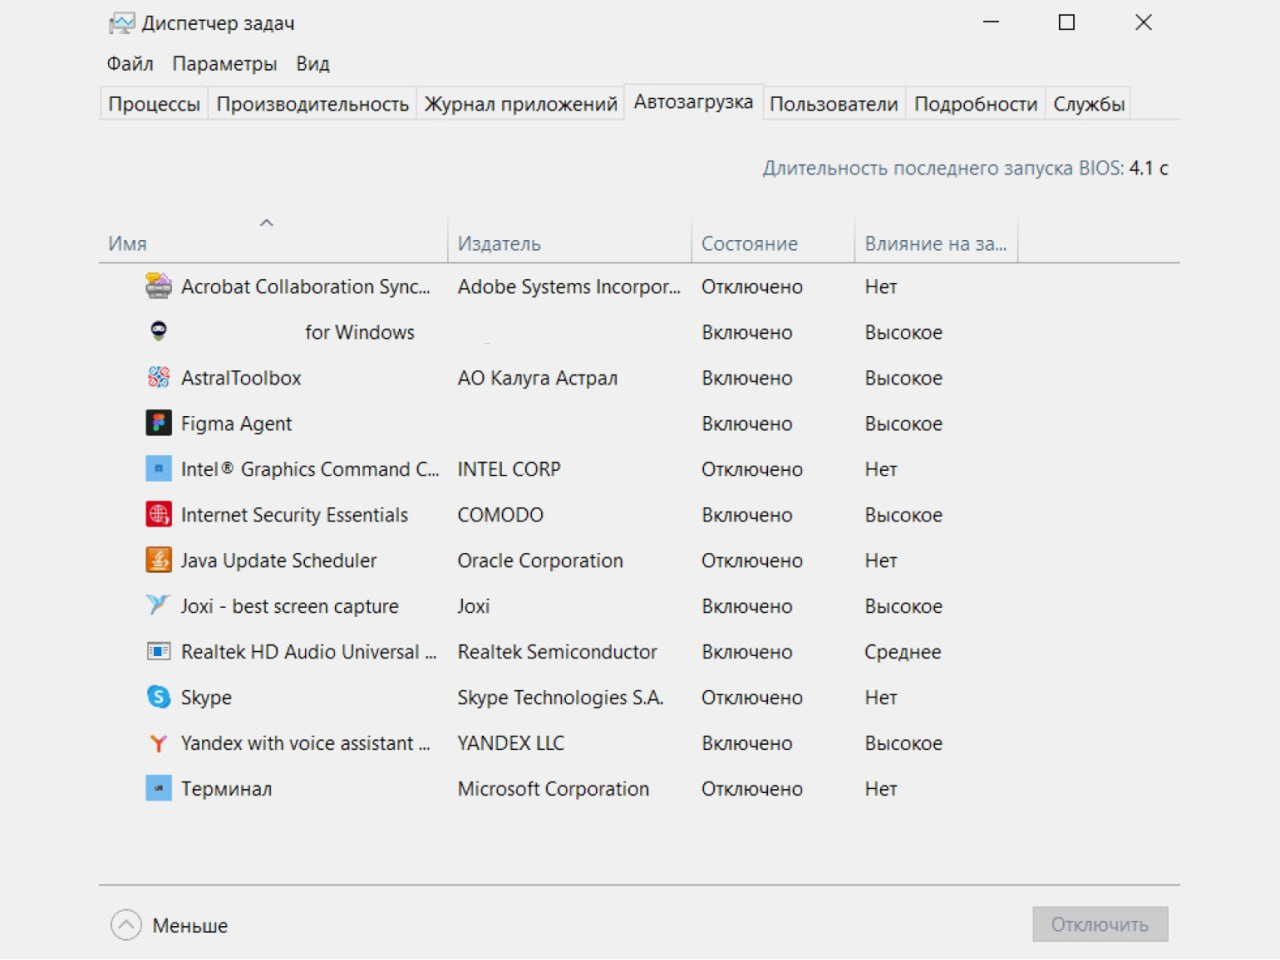Click the Skype icon
This screenshot has height=960, width=1280.
(x=158, y=697)
